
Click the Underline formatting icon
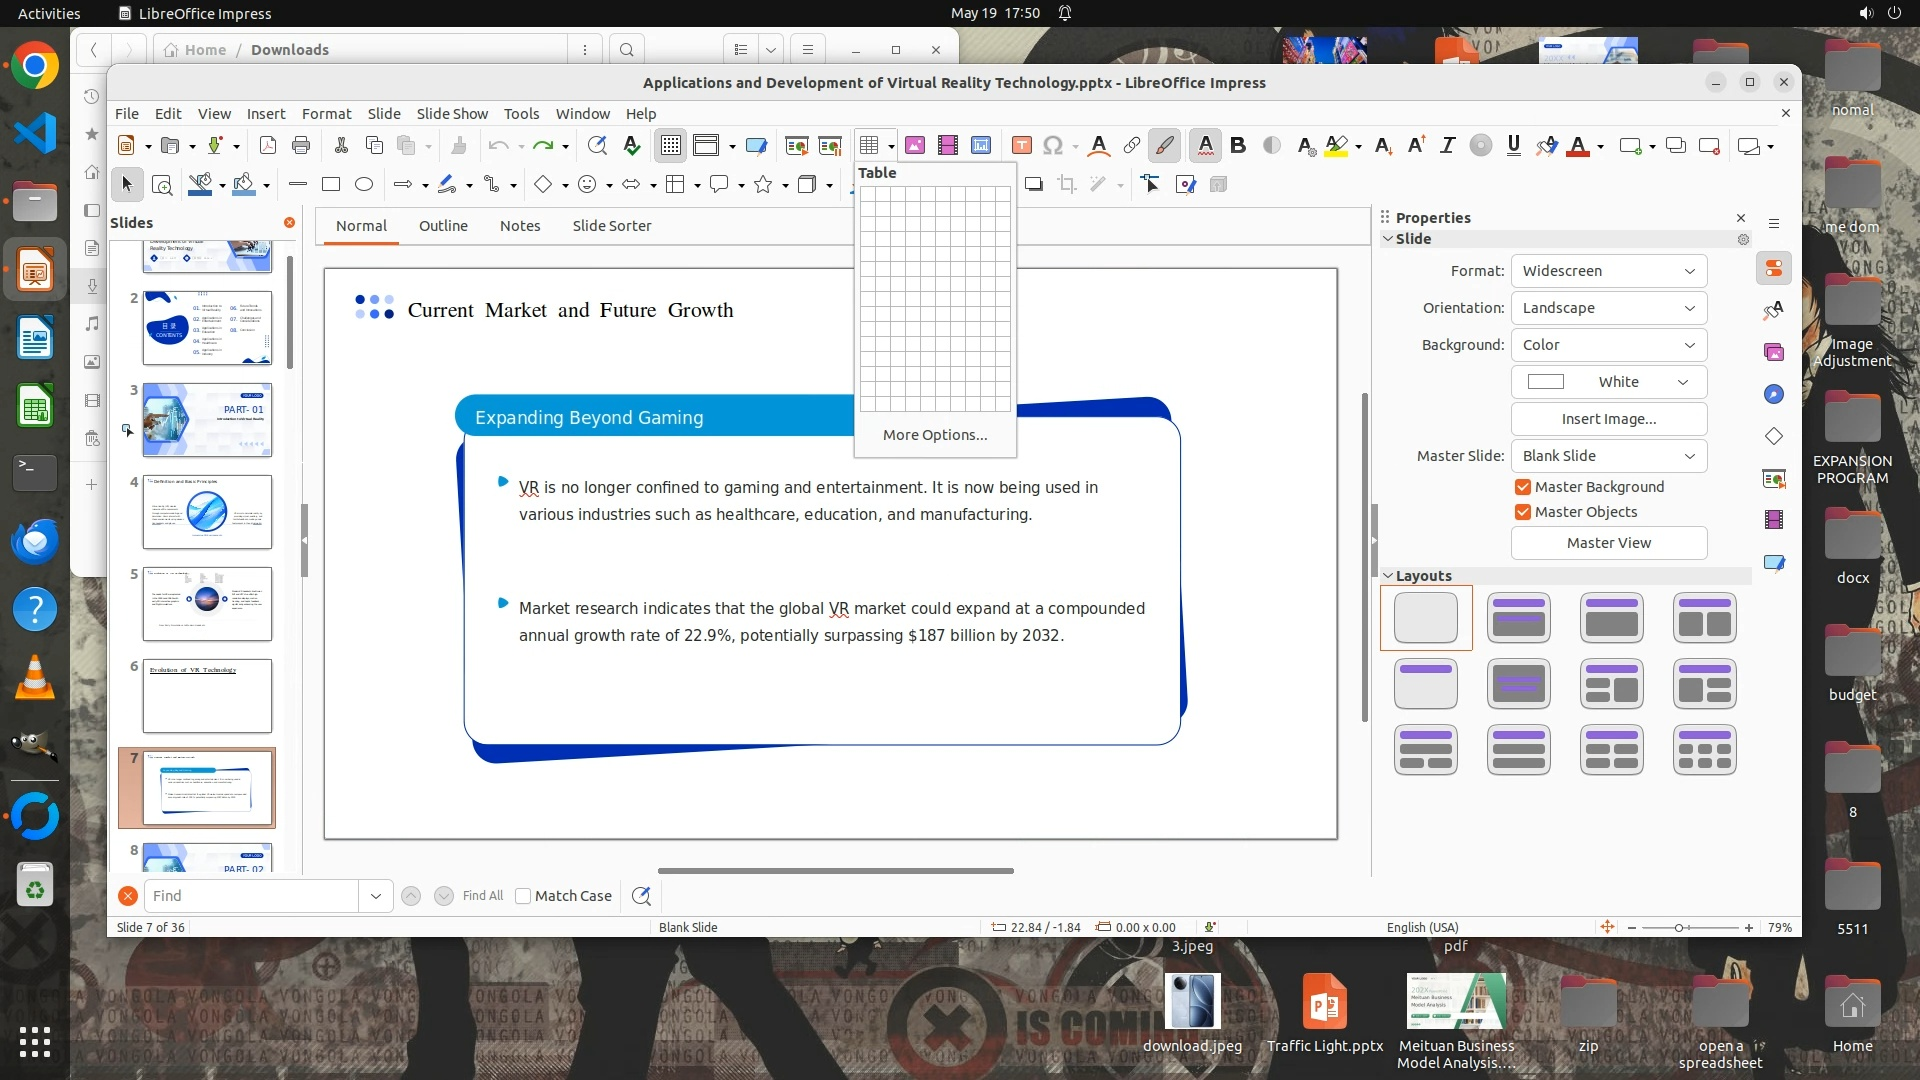[1513, 146]
